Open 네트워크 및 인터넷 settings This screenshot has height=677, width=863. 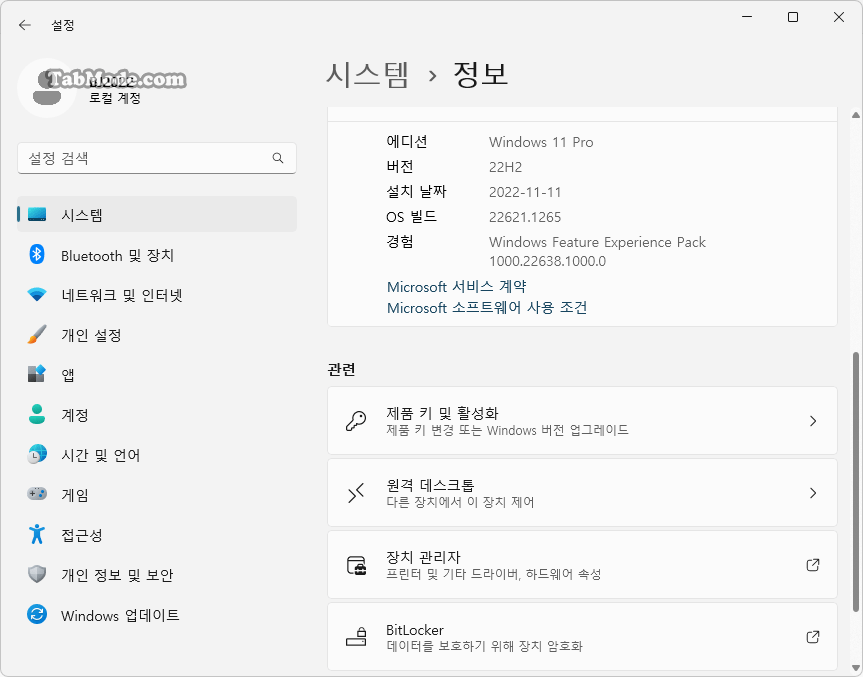coord(157,295)
